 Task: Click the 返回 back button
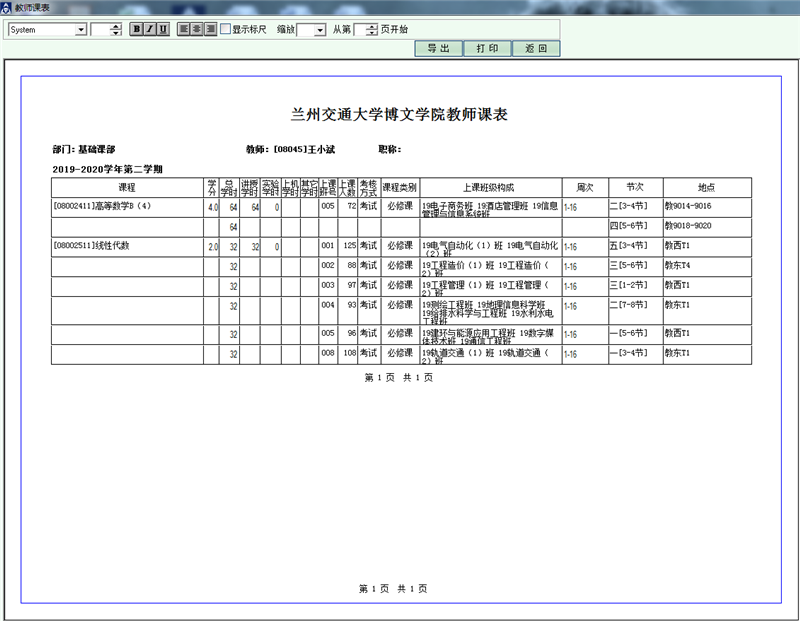click(x=536, y=48)
